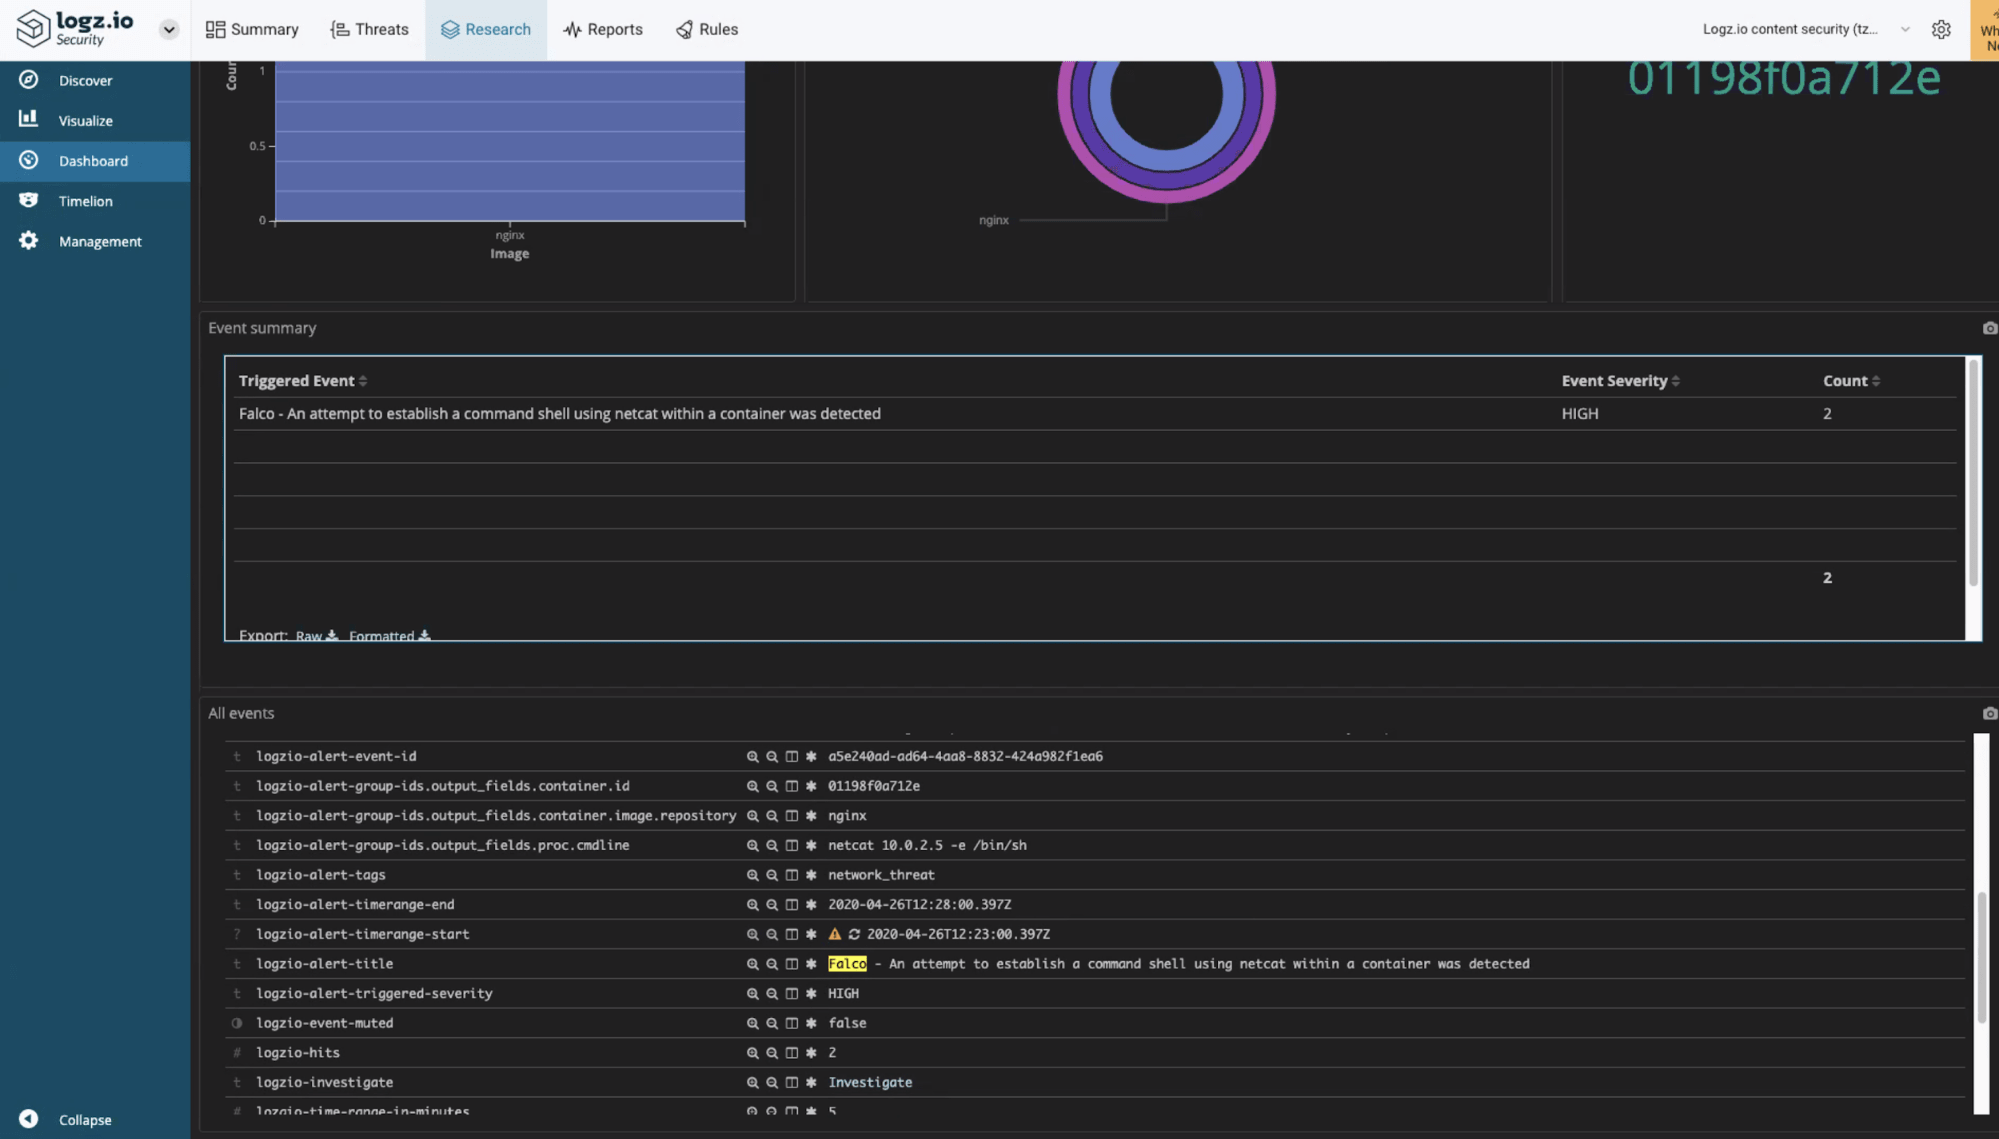1999x1139 pixels.
Task: Filter out value on logzio-alert-title row
Action: tap(772, 964)
